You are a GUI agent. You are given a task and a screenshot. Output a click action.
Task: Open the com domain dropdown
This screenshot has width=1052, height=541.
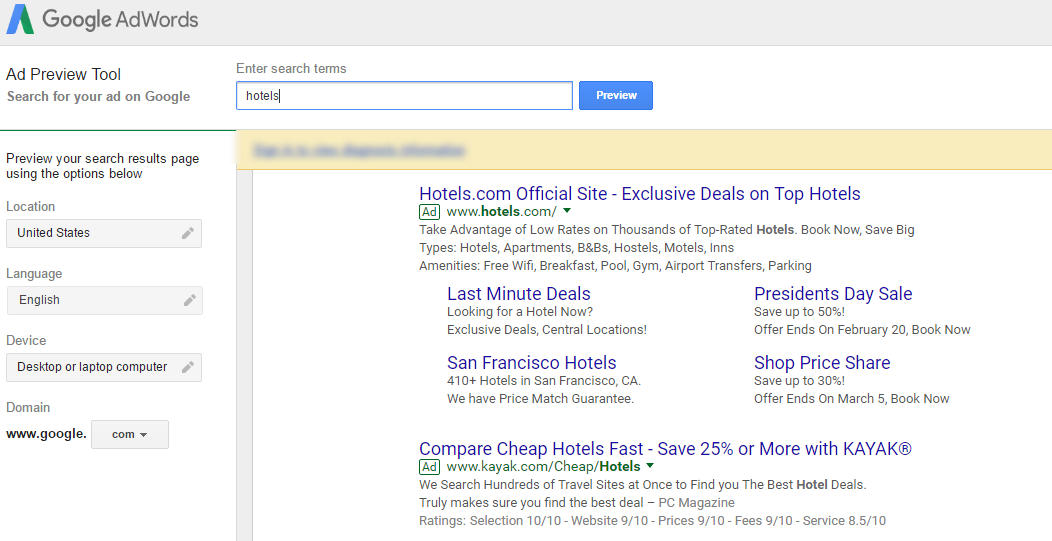click(130, 434)
